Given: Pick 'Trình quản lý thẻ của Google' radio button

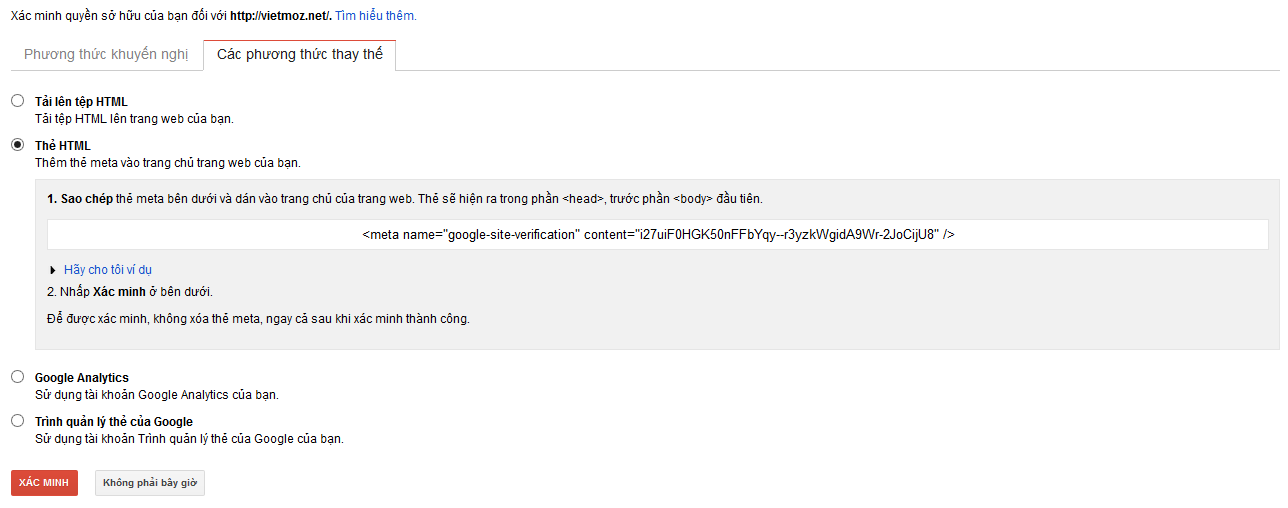Looking at the screenshot, I should 17,421.
